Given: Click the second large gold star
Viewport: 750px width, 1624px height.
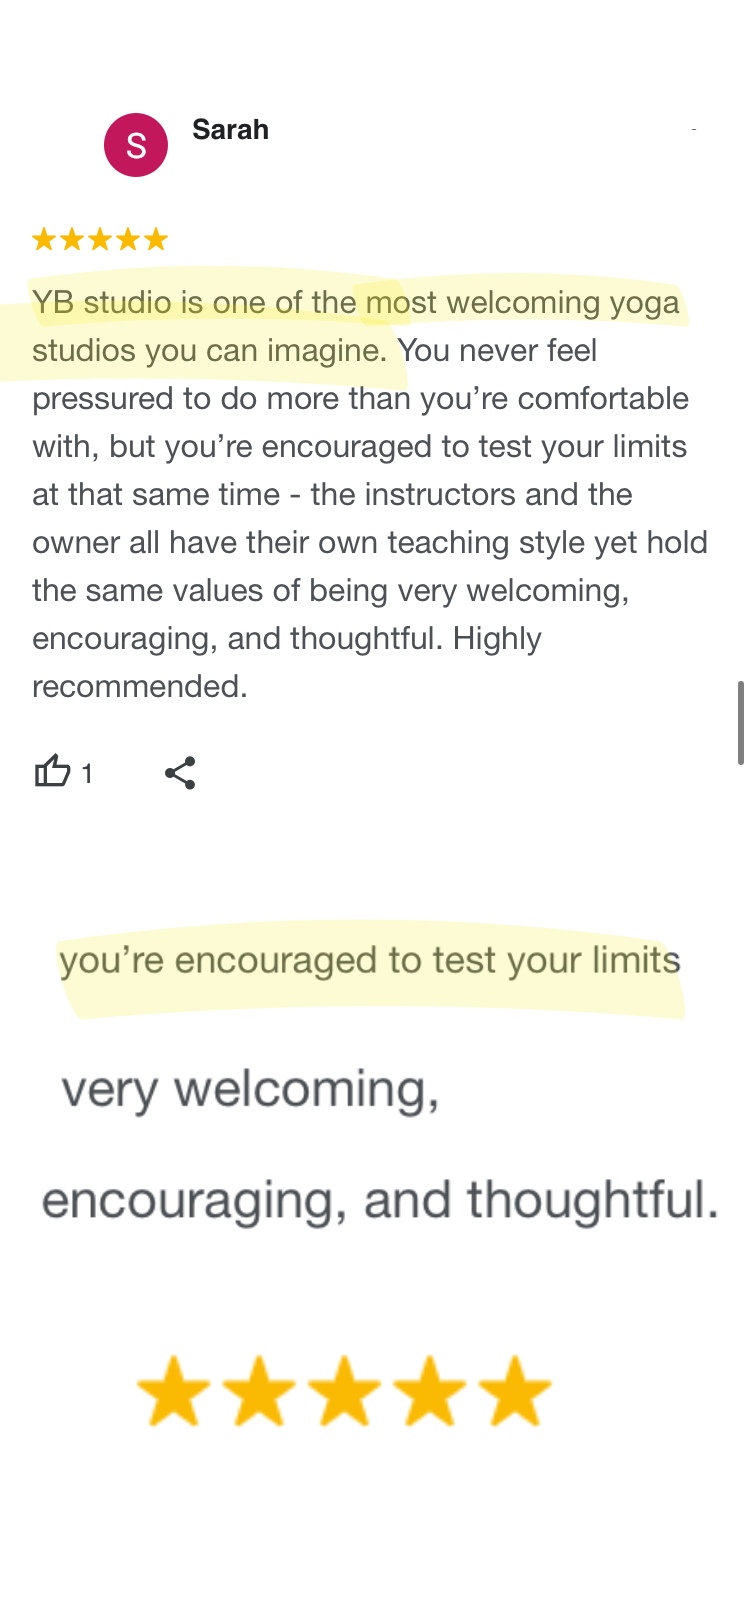Looking at the screenshot, I should 259,1391.
